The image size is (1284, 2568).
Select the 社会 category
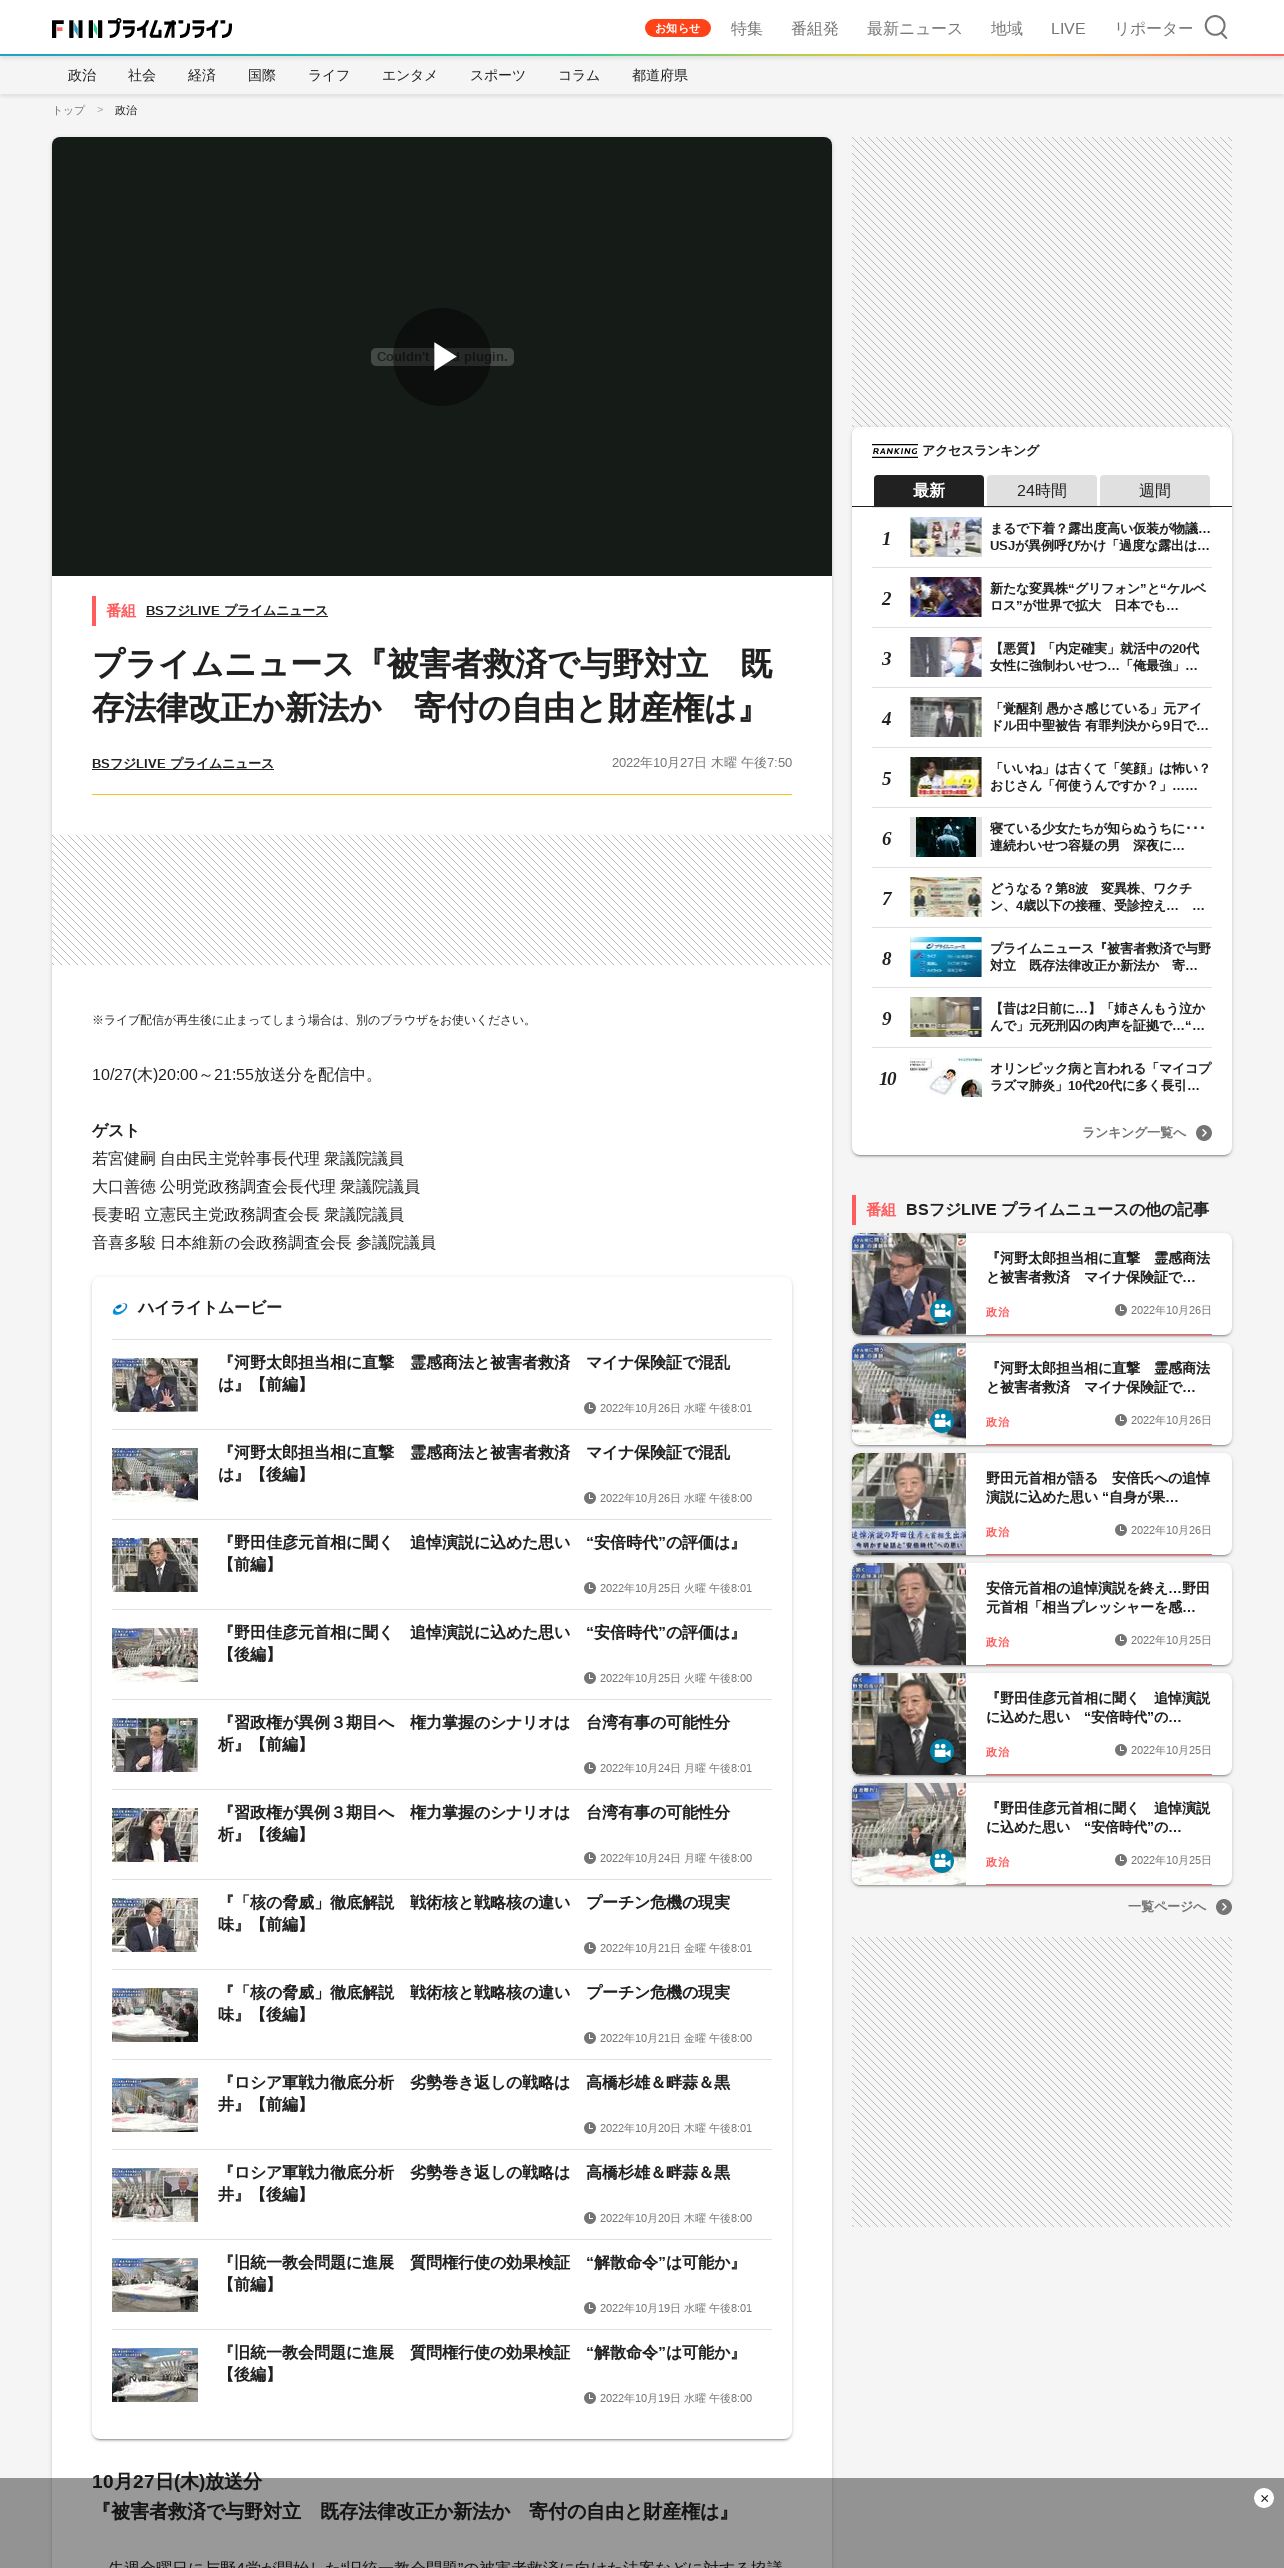coord(142,75)
